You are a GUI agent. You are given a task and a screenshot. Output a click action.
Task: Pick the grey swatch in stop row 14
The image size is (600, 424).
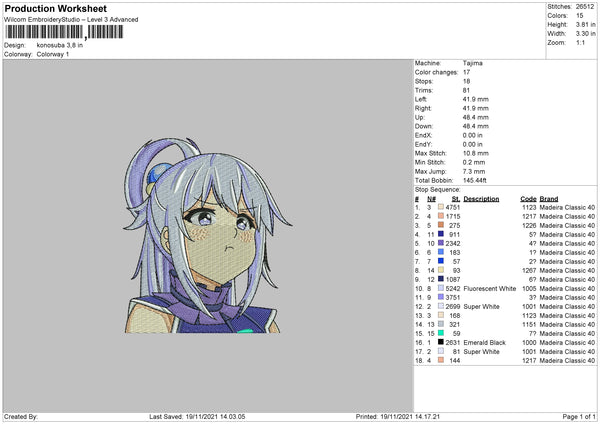(441, 324)
